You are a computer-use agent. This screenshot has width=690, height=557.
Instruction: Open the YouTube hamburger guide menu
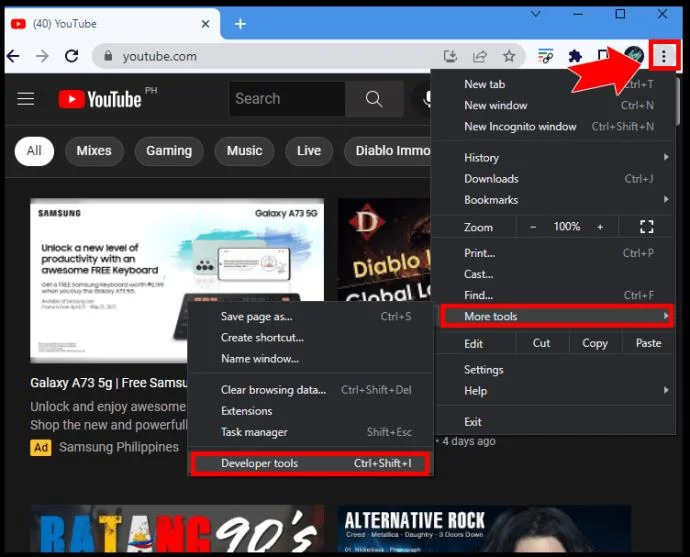pos(26,99)
